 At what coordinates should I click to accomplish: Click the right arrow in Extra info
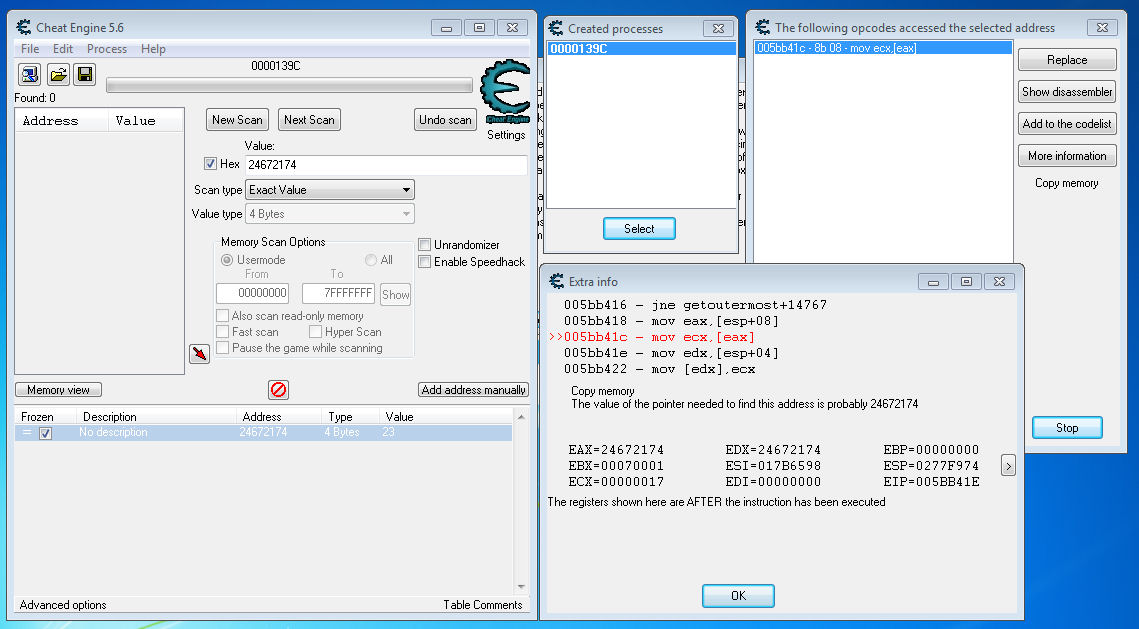[x=1008, y=466]
